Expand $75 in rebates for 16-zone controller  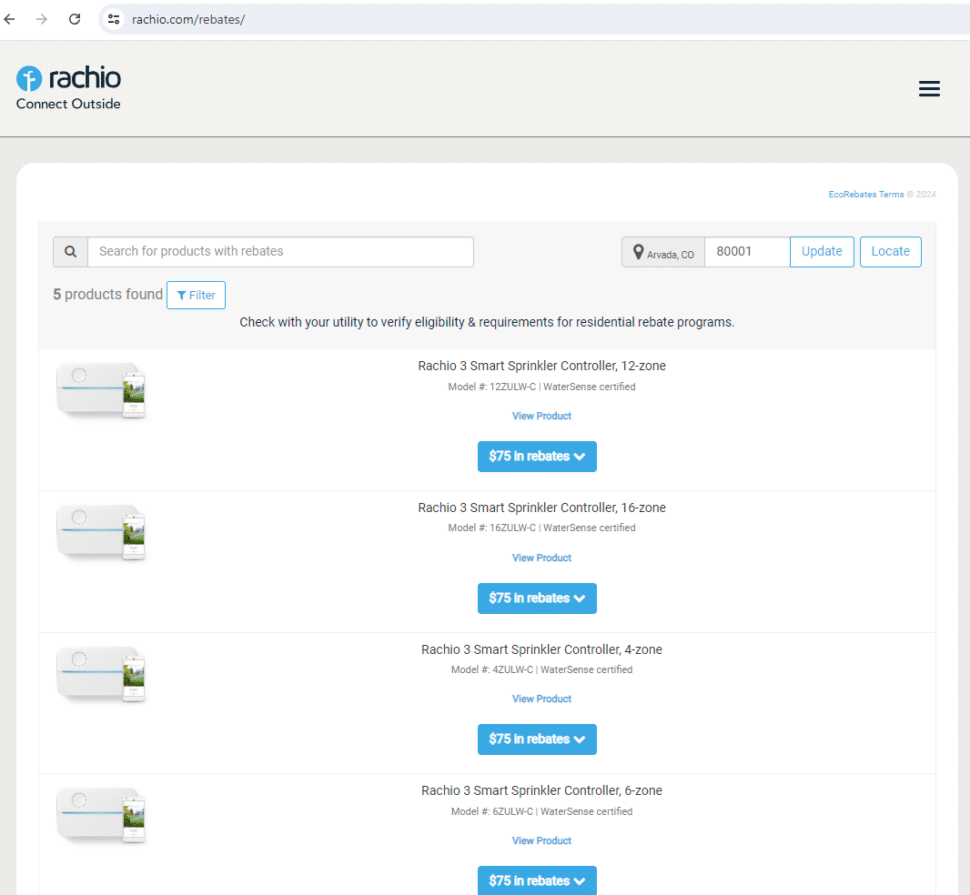tap(537, 598)
